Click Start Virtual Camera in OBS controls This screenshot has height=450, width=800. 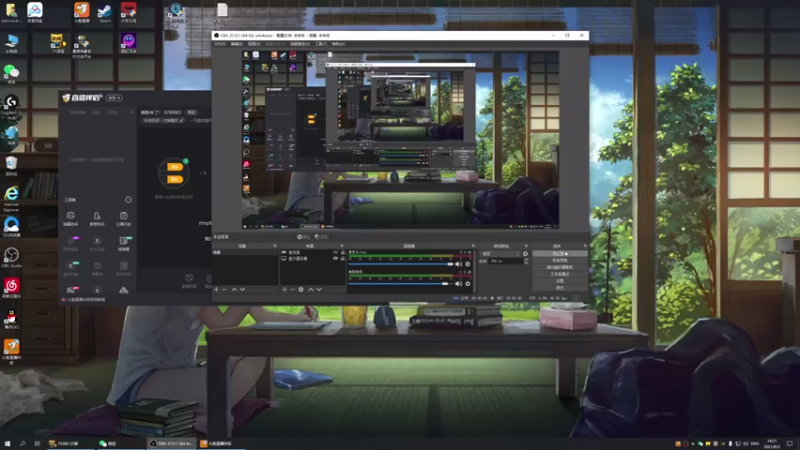coord(560,267)
